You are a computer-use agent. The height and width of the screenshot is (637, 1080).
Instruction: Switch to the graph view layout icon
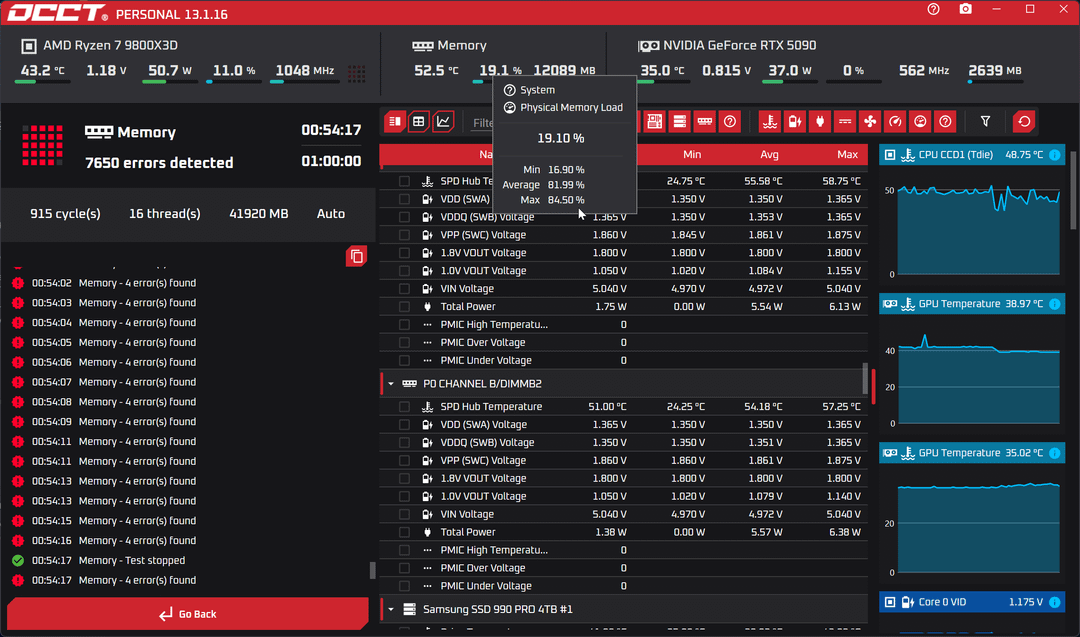pos(444,122)
